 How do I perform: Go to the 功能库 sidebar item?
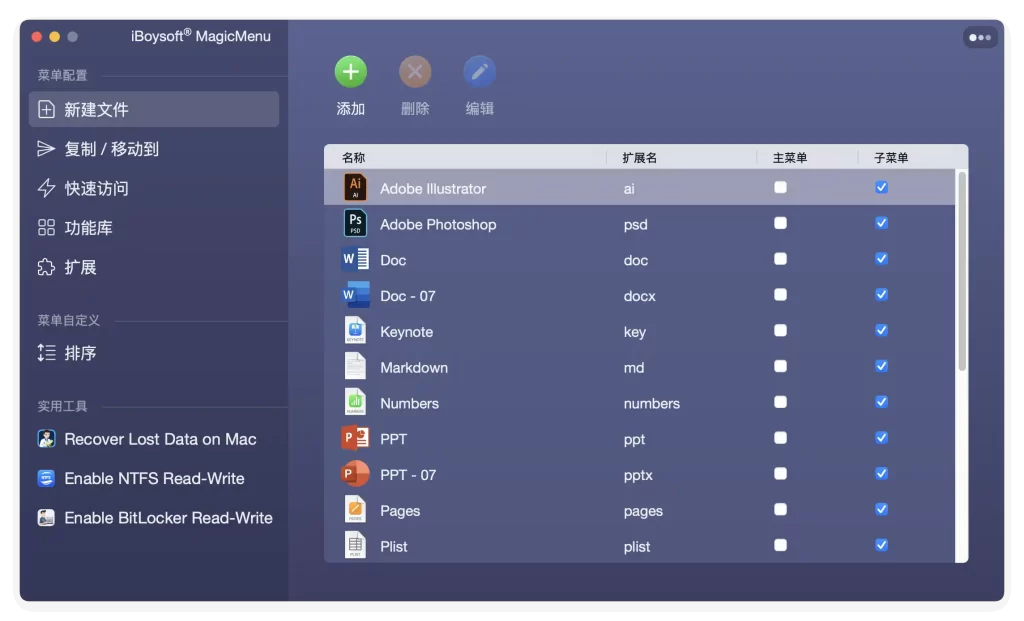(x=88, y=228)
